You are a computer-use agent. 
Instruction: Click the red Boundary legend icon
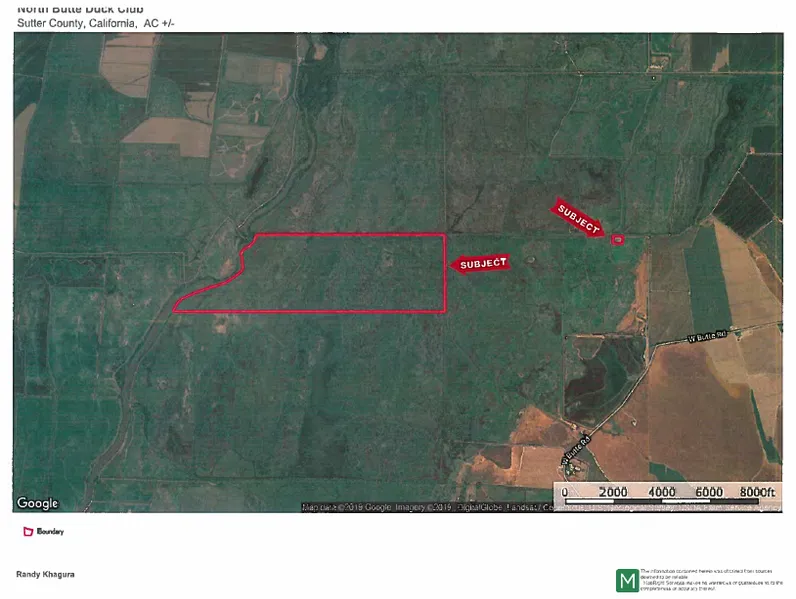point(27,531)
